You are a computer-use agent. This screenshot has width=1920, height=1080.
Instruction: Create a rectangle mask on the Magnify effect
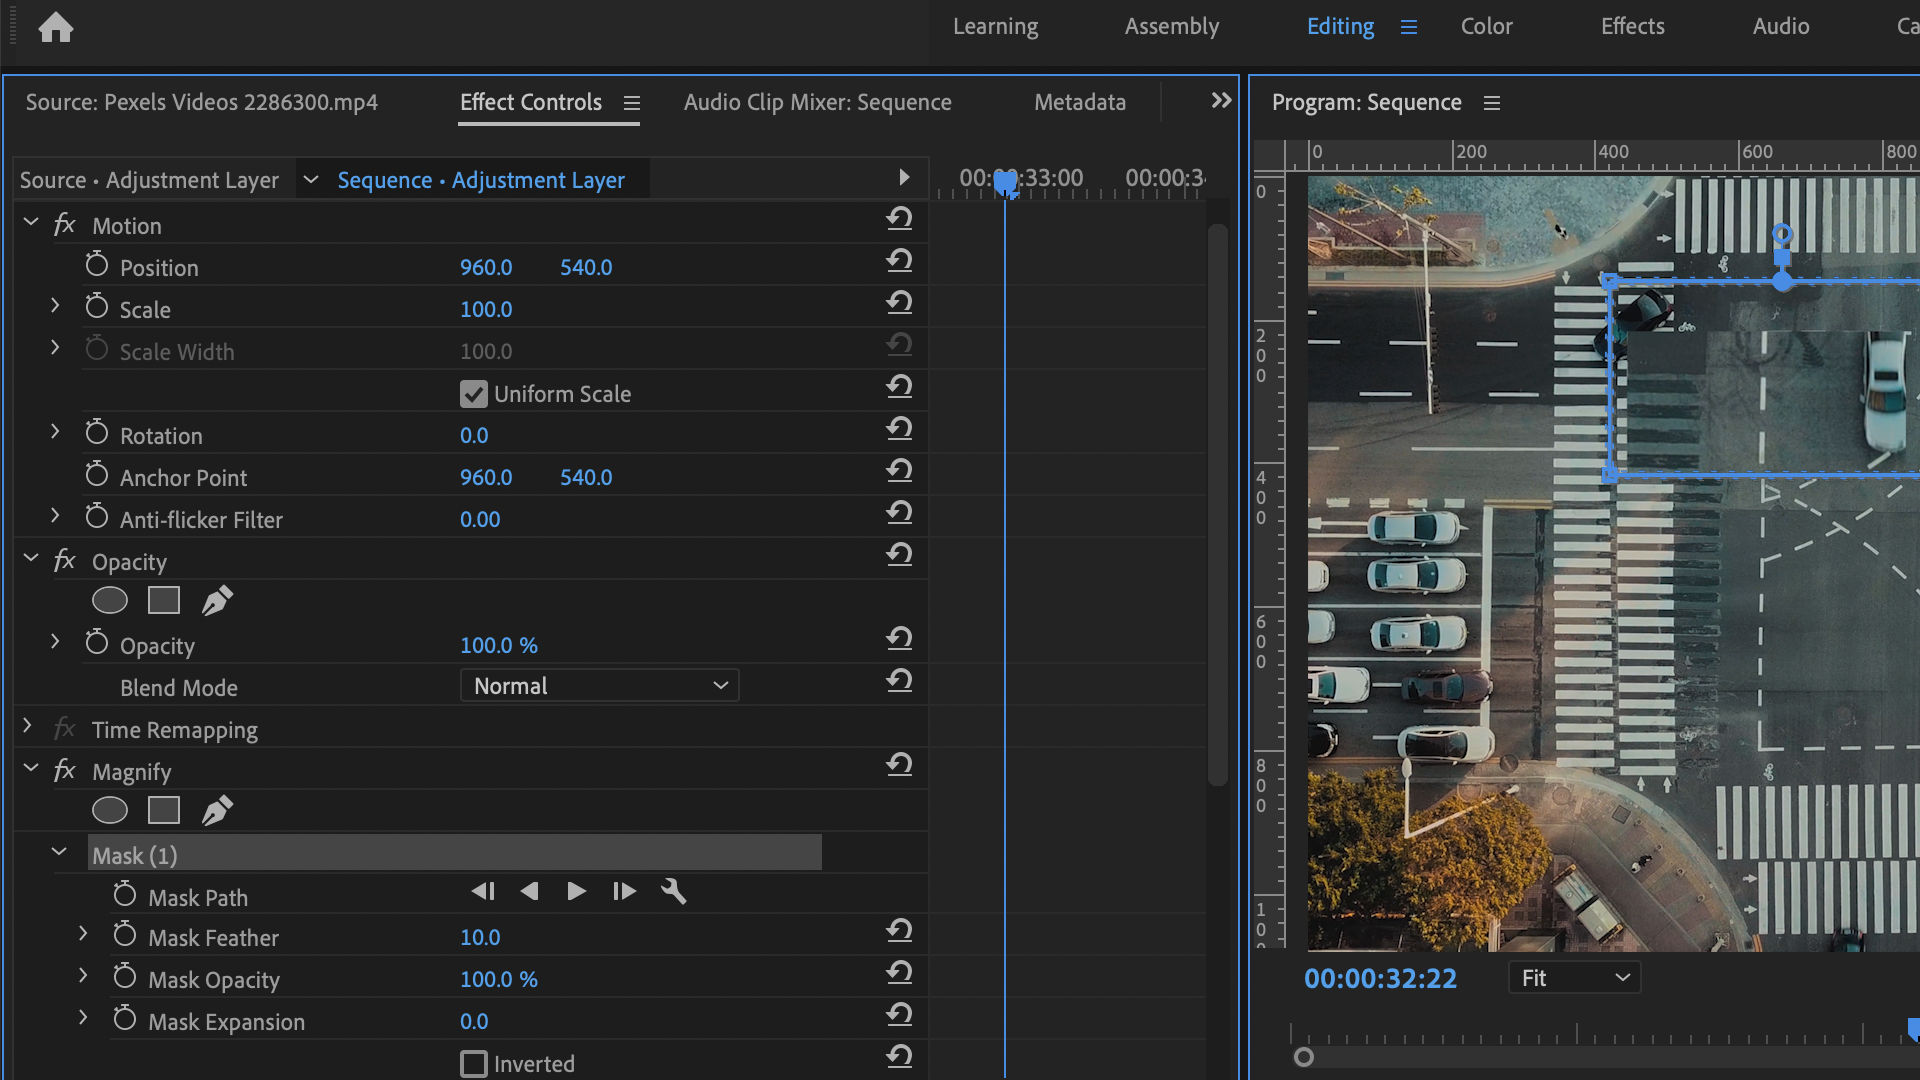click(x=163, y=810)
